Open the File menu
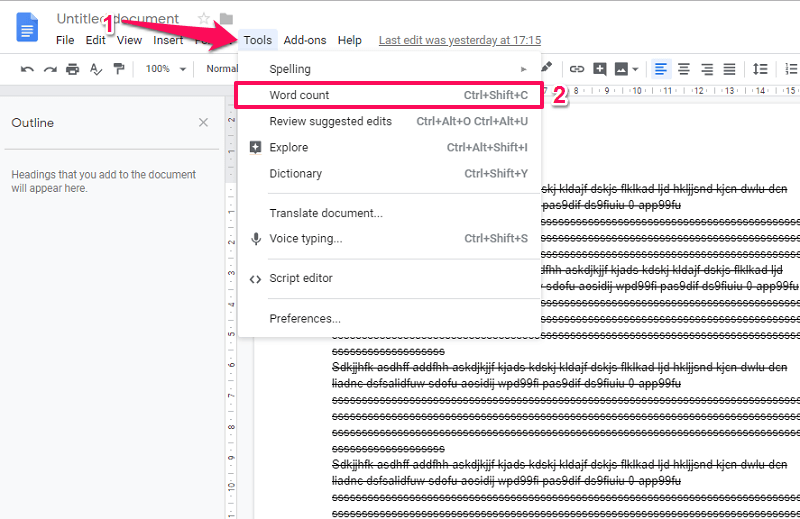 [x=65, y=40]
